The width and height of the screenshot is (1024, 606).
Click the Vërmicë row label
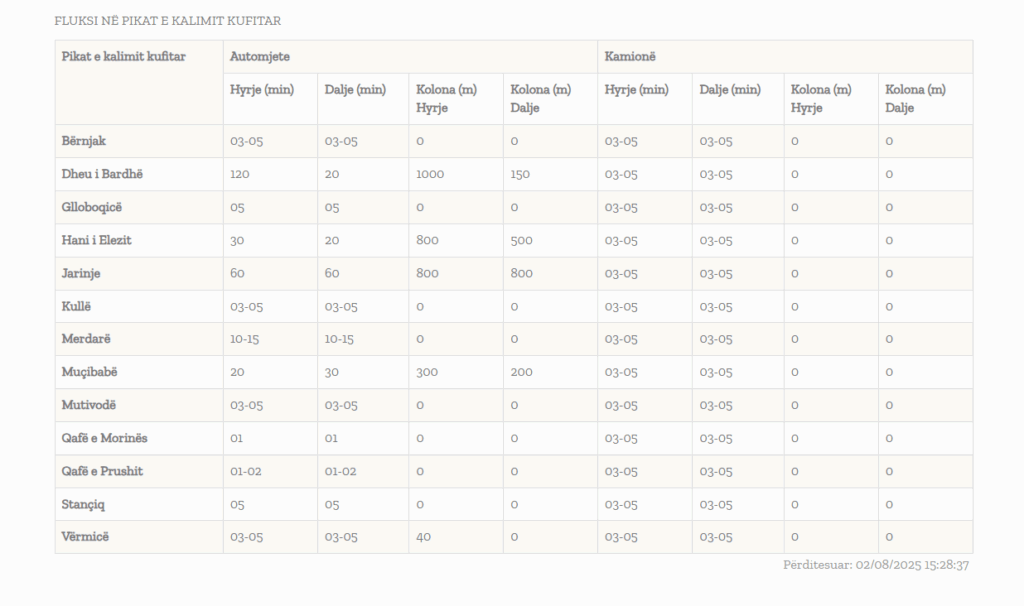click(85, 537)
